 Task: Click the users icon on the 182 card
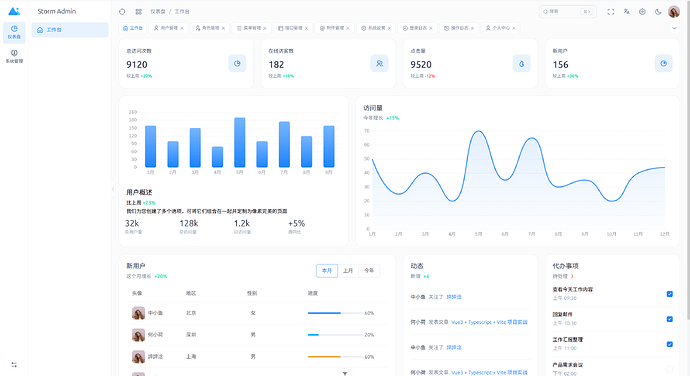tap(379, 63)
